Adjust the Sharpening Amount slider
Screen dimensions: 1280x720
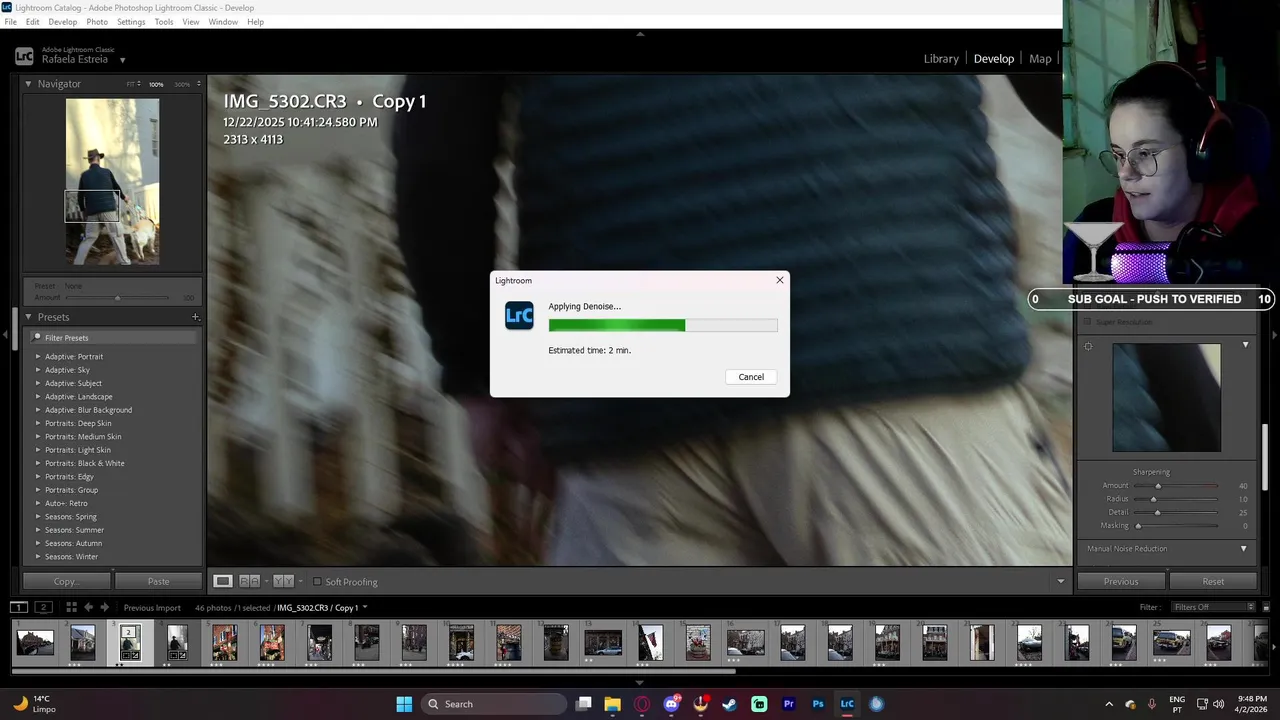point(1158,486)
